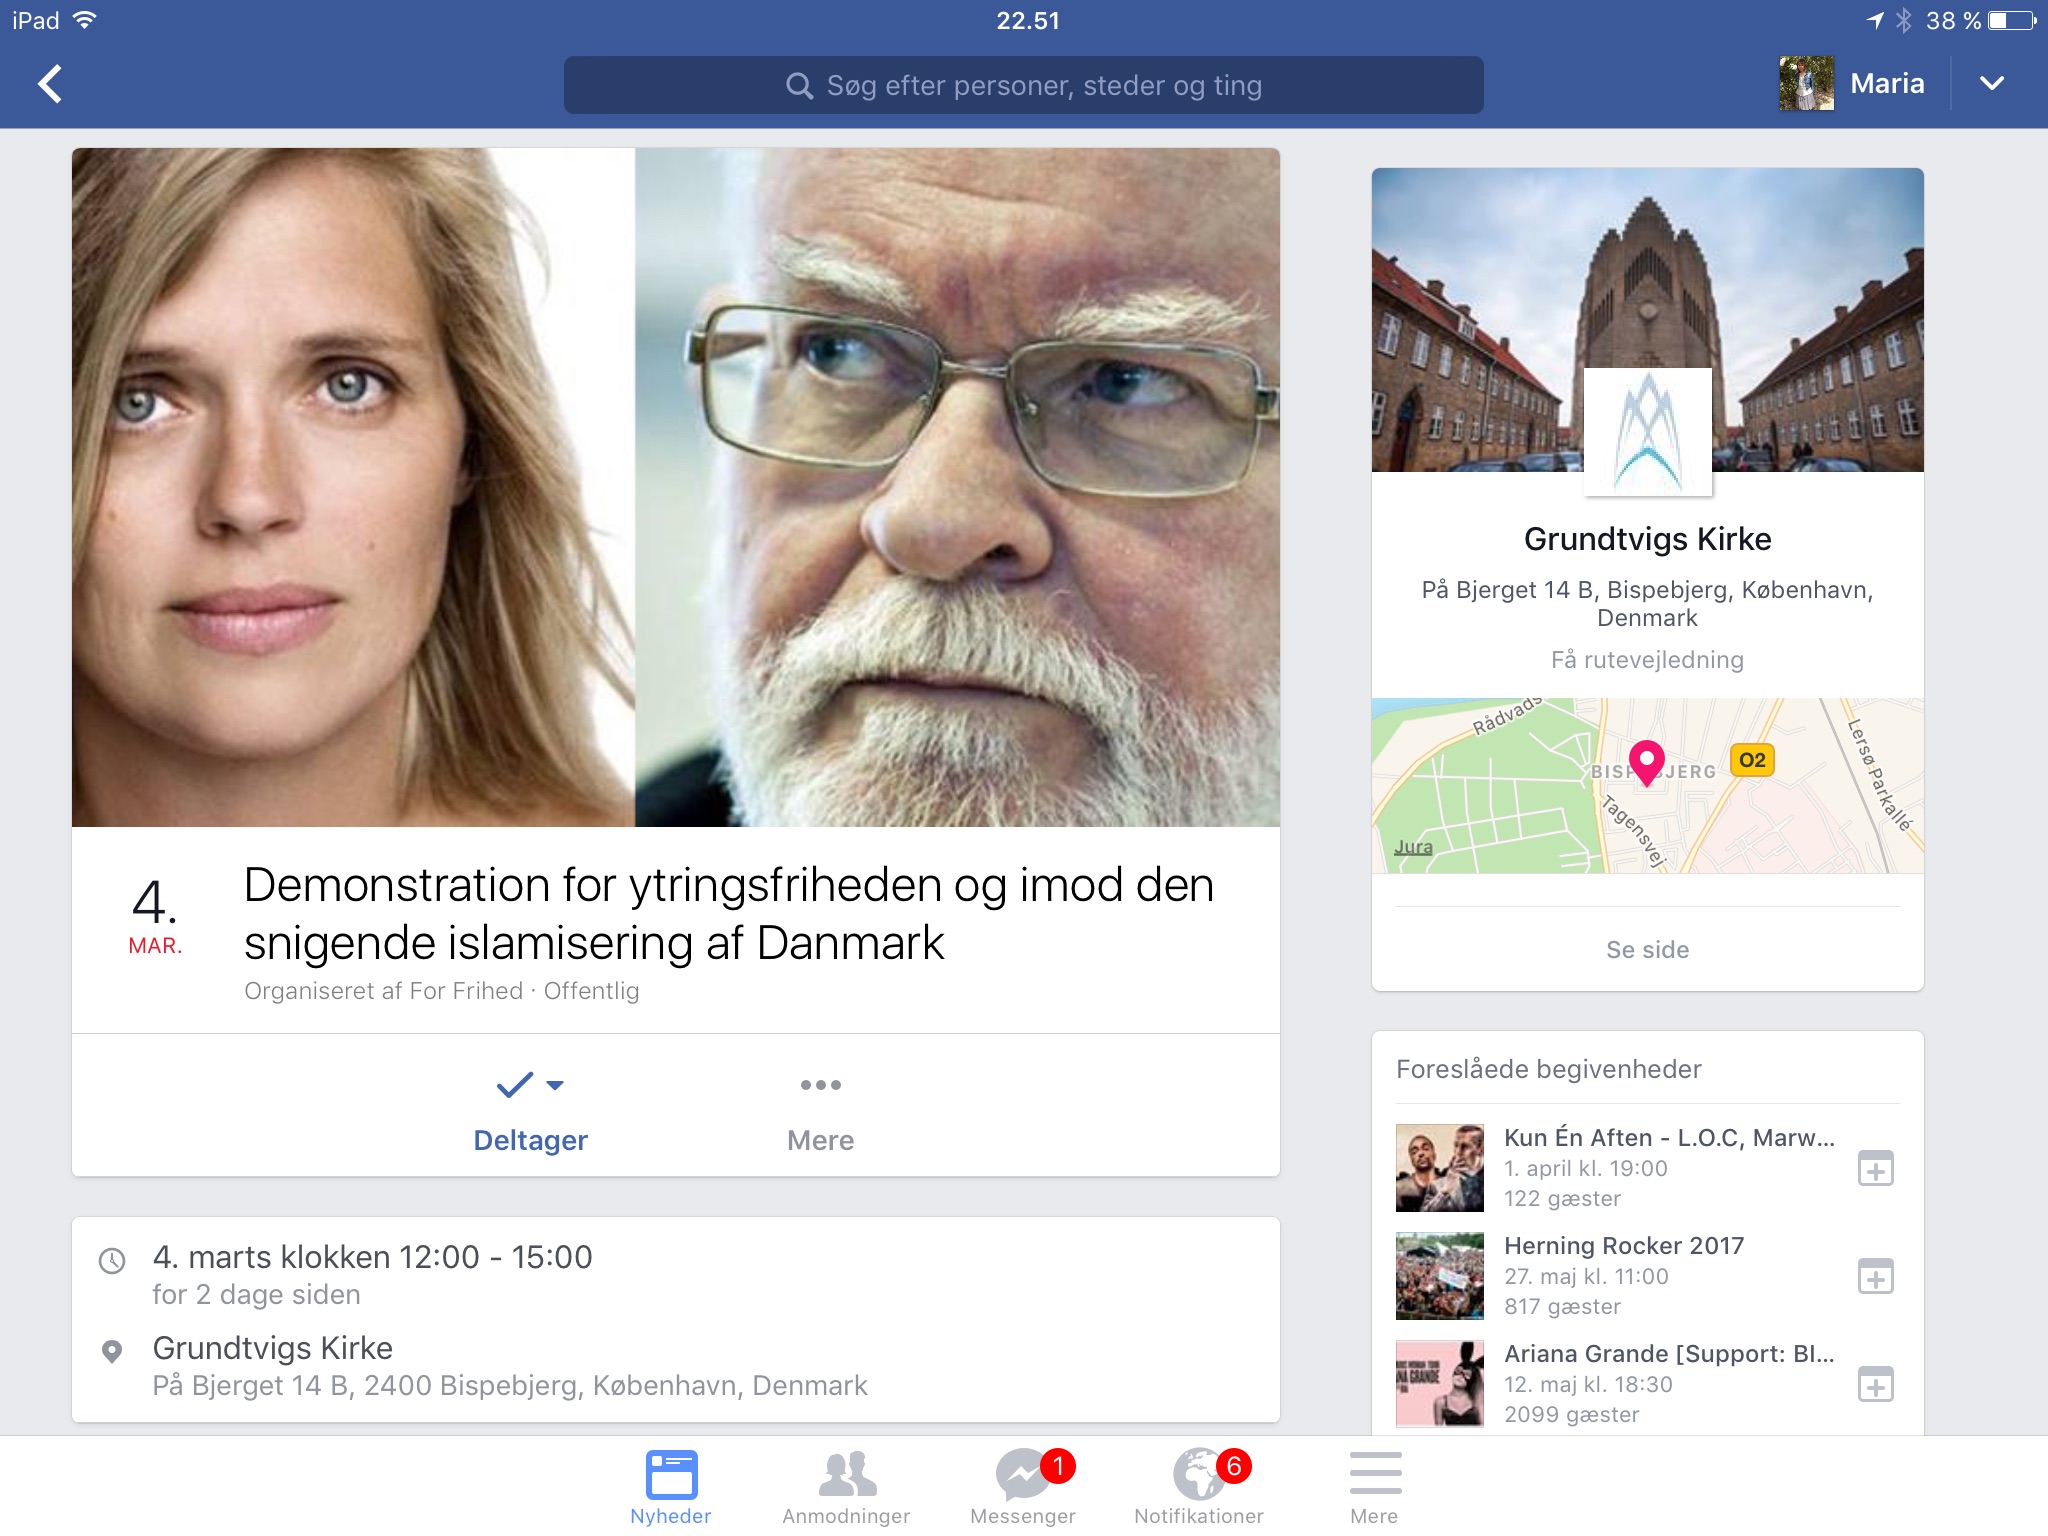Expand the Deltager RSVP dropdown arrow
The width and height of the screenshot is (2048, 1536).
556,1085
